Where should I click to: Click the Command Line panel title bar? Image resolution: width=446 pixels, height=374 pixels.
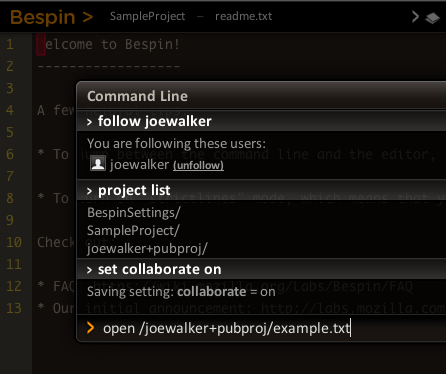261,96
